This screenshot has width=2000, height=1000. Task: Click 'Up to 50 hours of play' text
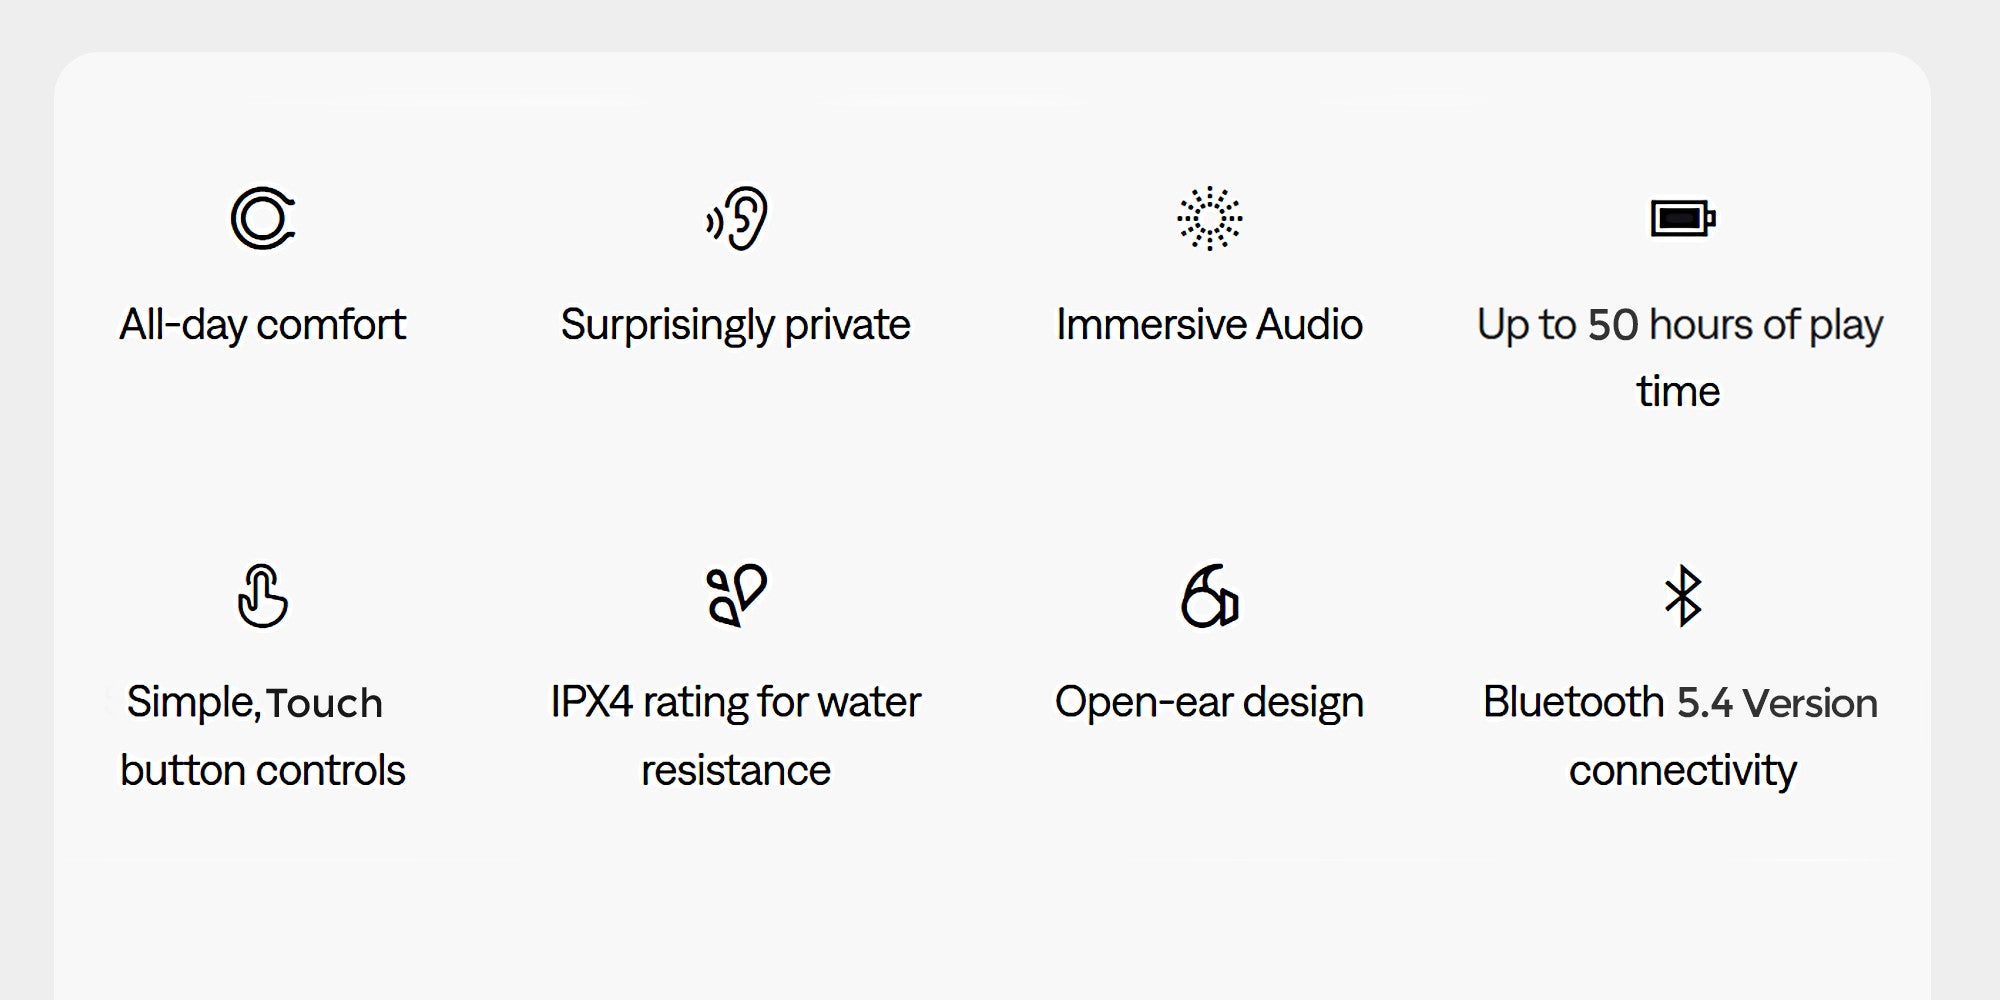[x=1680, y=325]
